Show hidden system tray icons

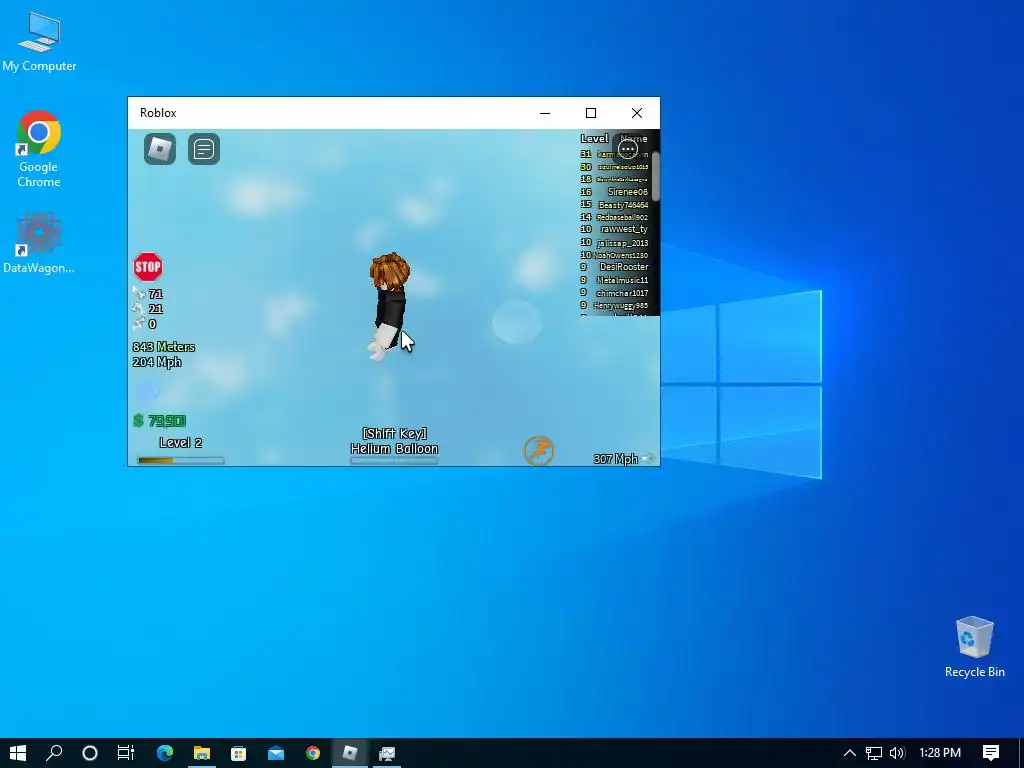tap(849, 753)
